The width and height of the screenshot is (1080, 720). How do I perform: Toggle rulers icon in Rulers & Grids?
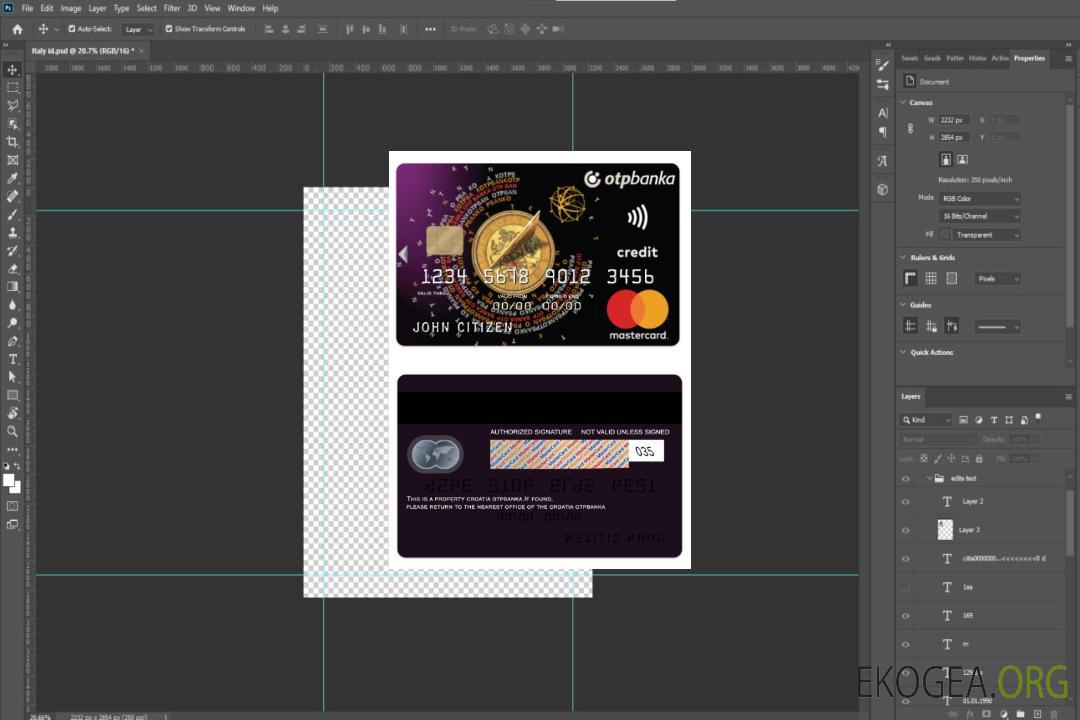[x=911, y=278]
